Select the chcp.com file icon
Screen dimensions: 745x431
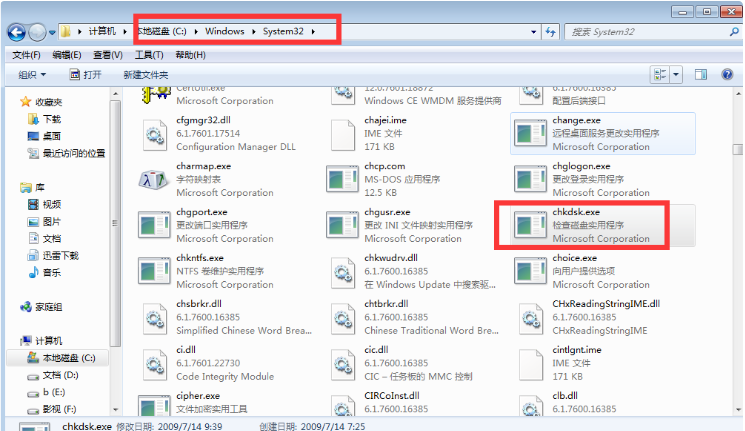click(x=342, y=180)
